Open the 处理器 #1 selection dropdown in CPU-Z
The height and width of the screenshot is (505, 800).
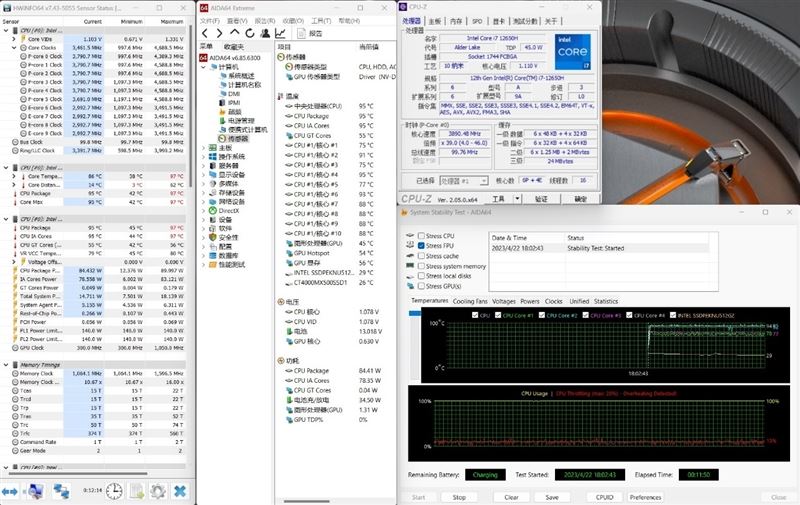(464, 181)
